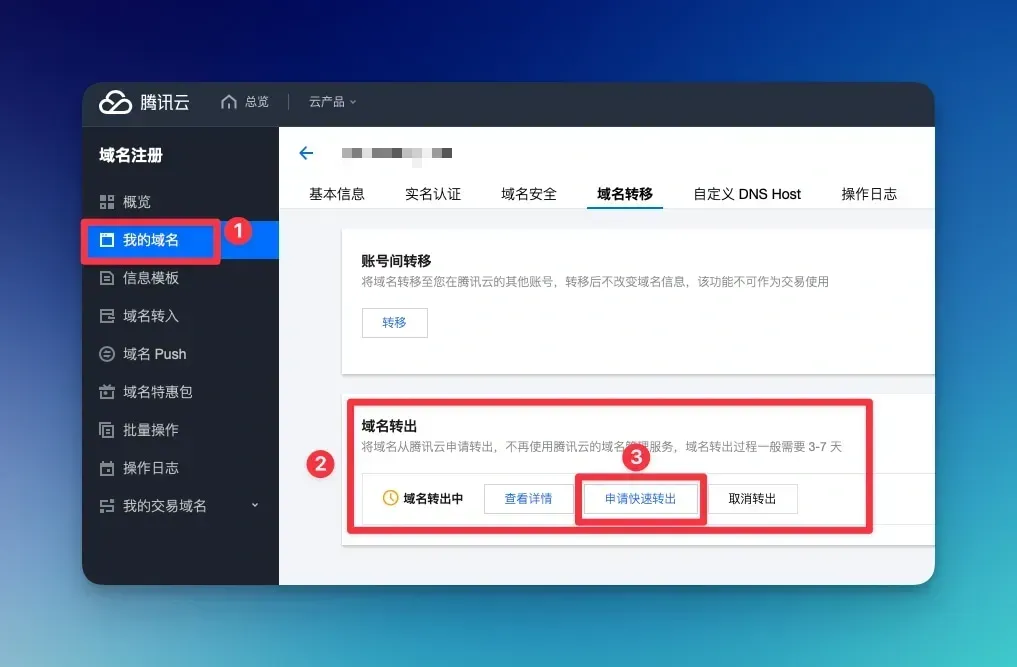The width and height of the screenshot is (1017, 667).
Task: Switch to the 基本信息 tab
Action: click(x=337, y=194)
